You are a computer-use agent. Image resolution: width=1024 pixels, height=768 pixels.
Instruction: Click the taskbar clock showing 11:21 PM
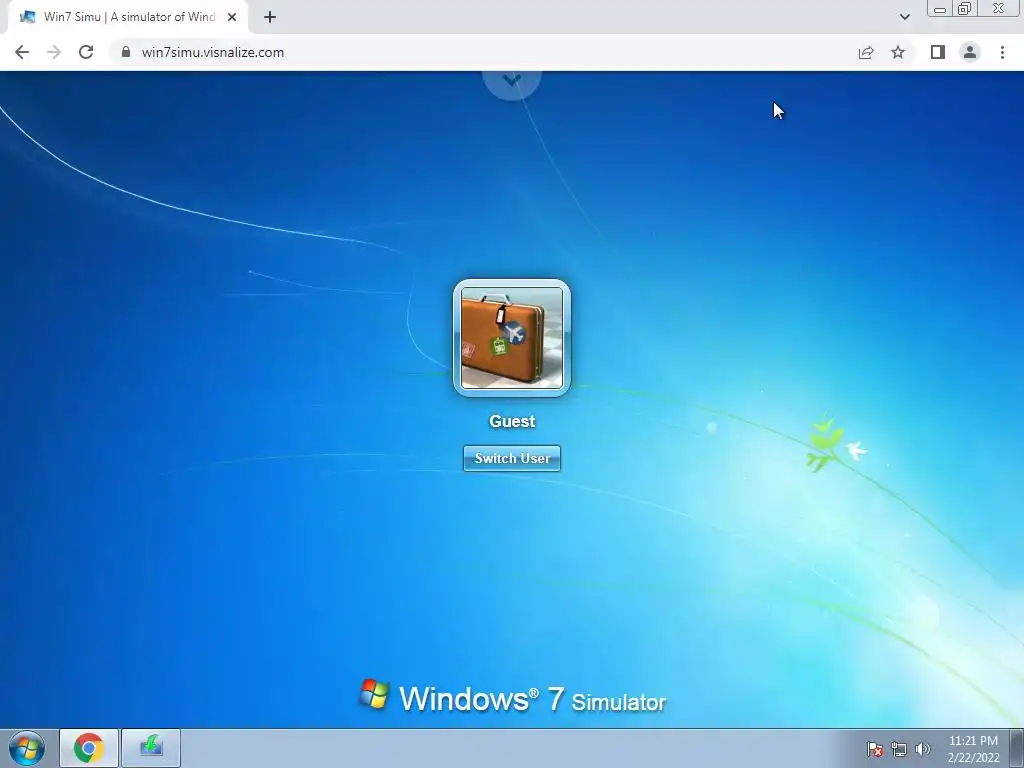pyautogui.click(x=973, y=749)
